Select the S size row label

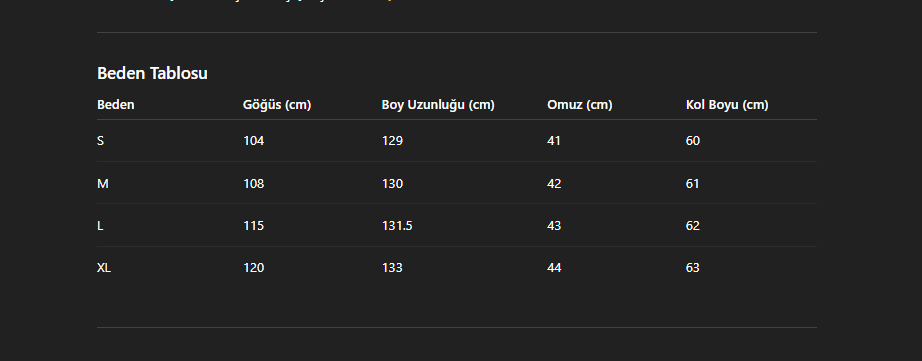[x=101, y=141]
